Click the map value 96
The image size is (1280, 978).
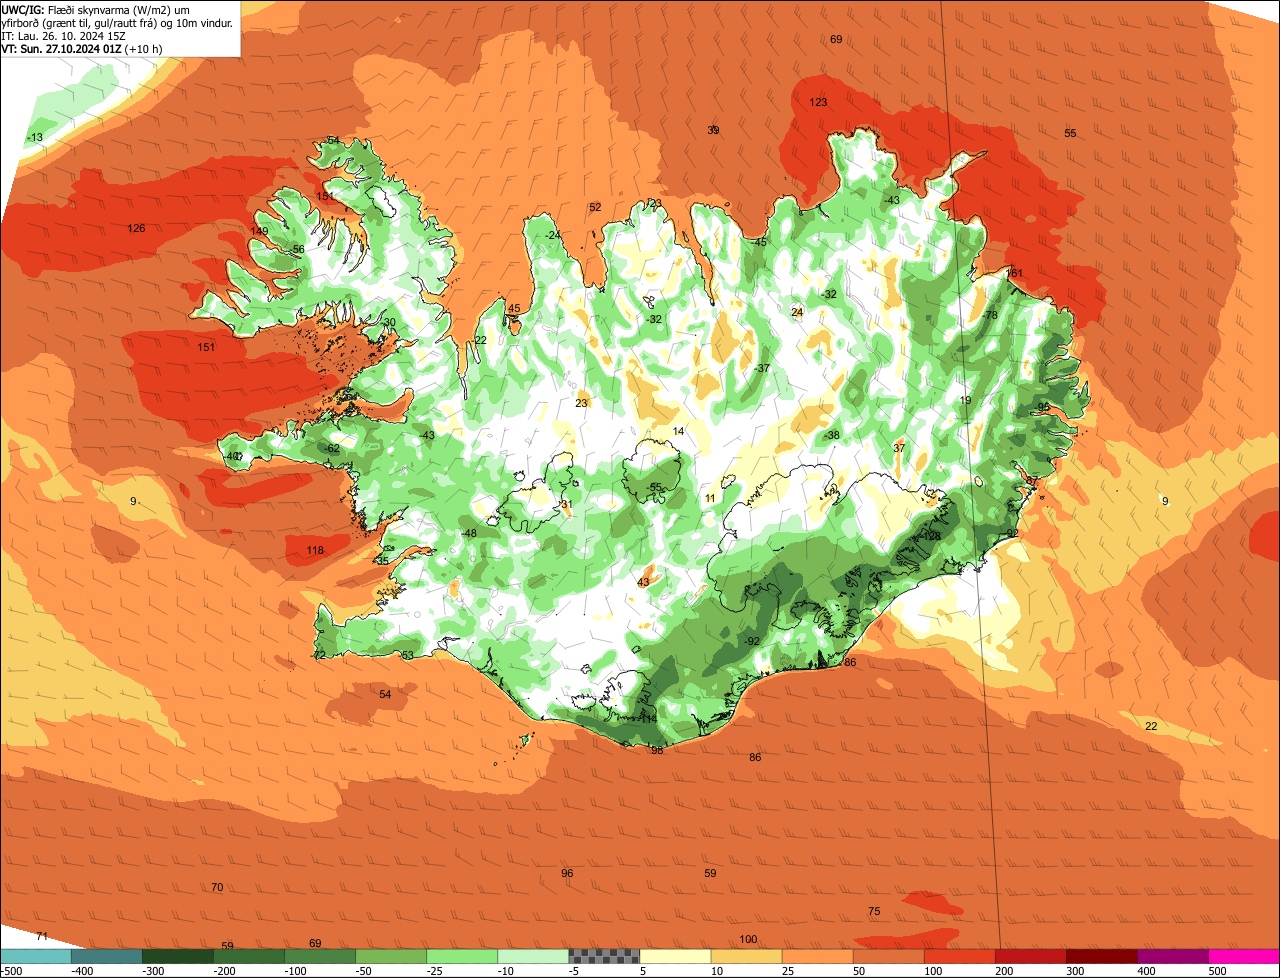(x=567, y=874)
